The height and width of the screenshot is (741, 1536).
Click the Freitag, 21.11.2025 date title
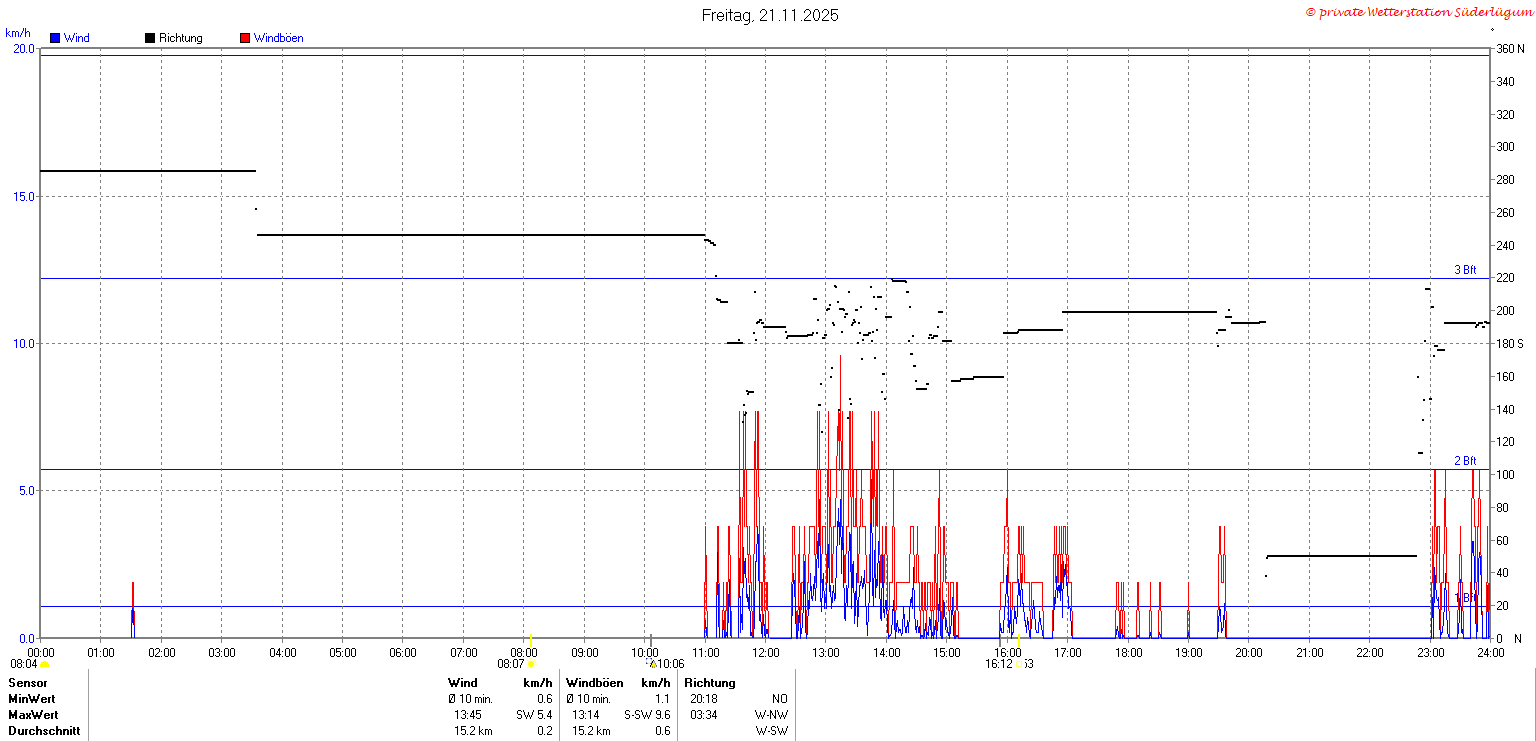(770, 15)
